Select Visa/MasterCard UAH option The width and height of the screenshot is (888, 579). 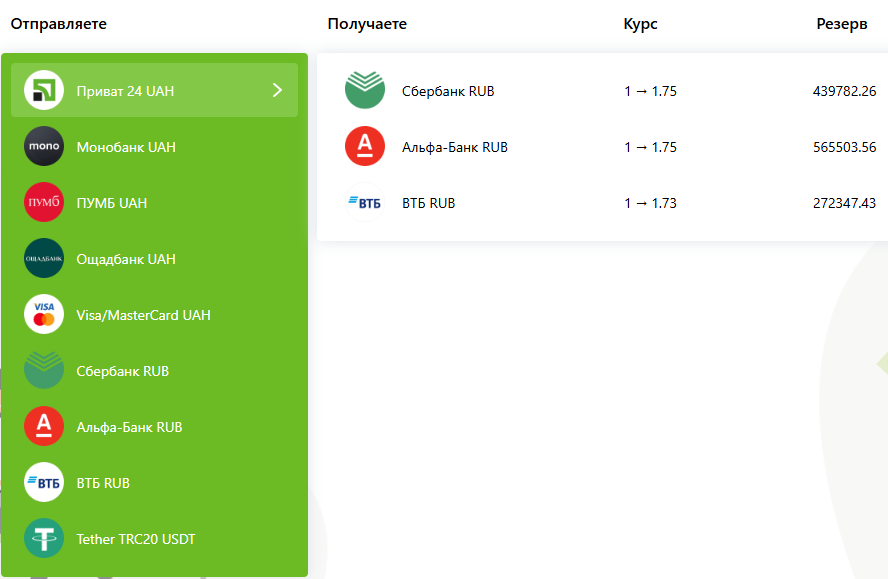coord(154,315)
